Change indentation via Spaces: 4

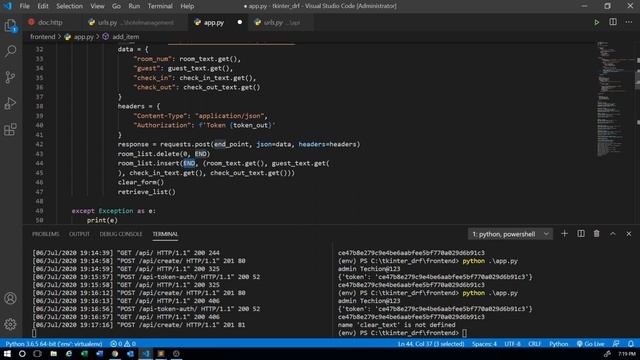[484, 344]
